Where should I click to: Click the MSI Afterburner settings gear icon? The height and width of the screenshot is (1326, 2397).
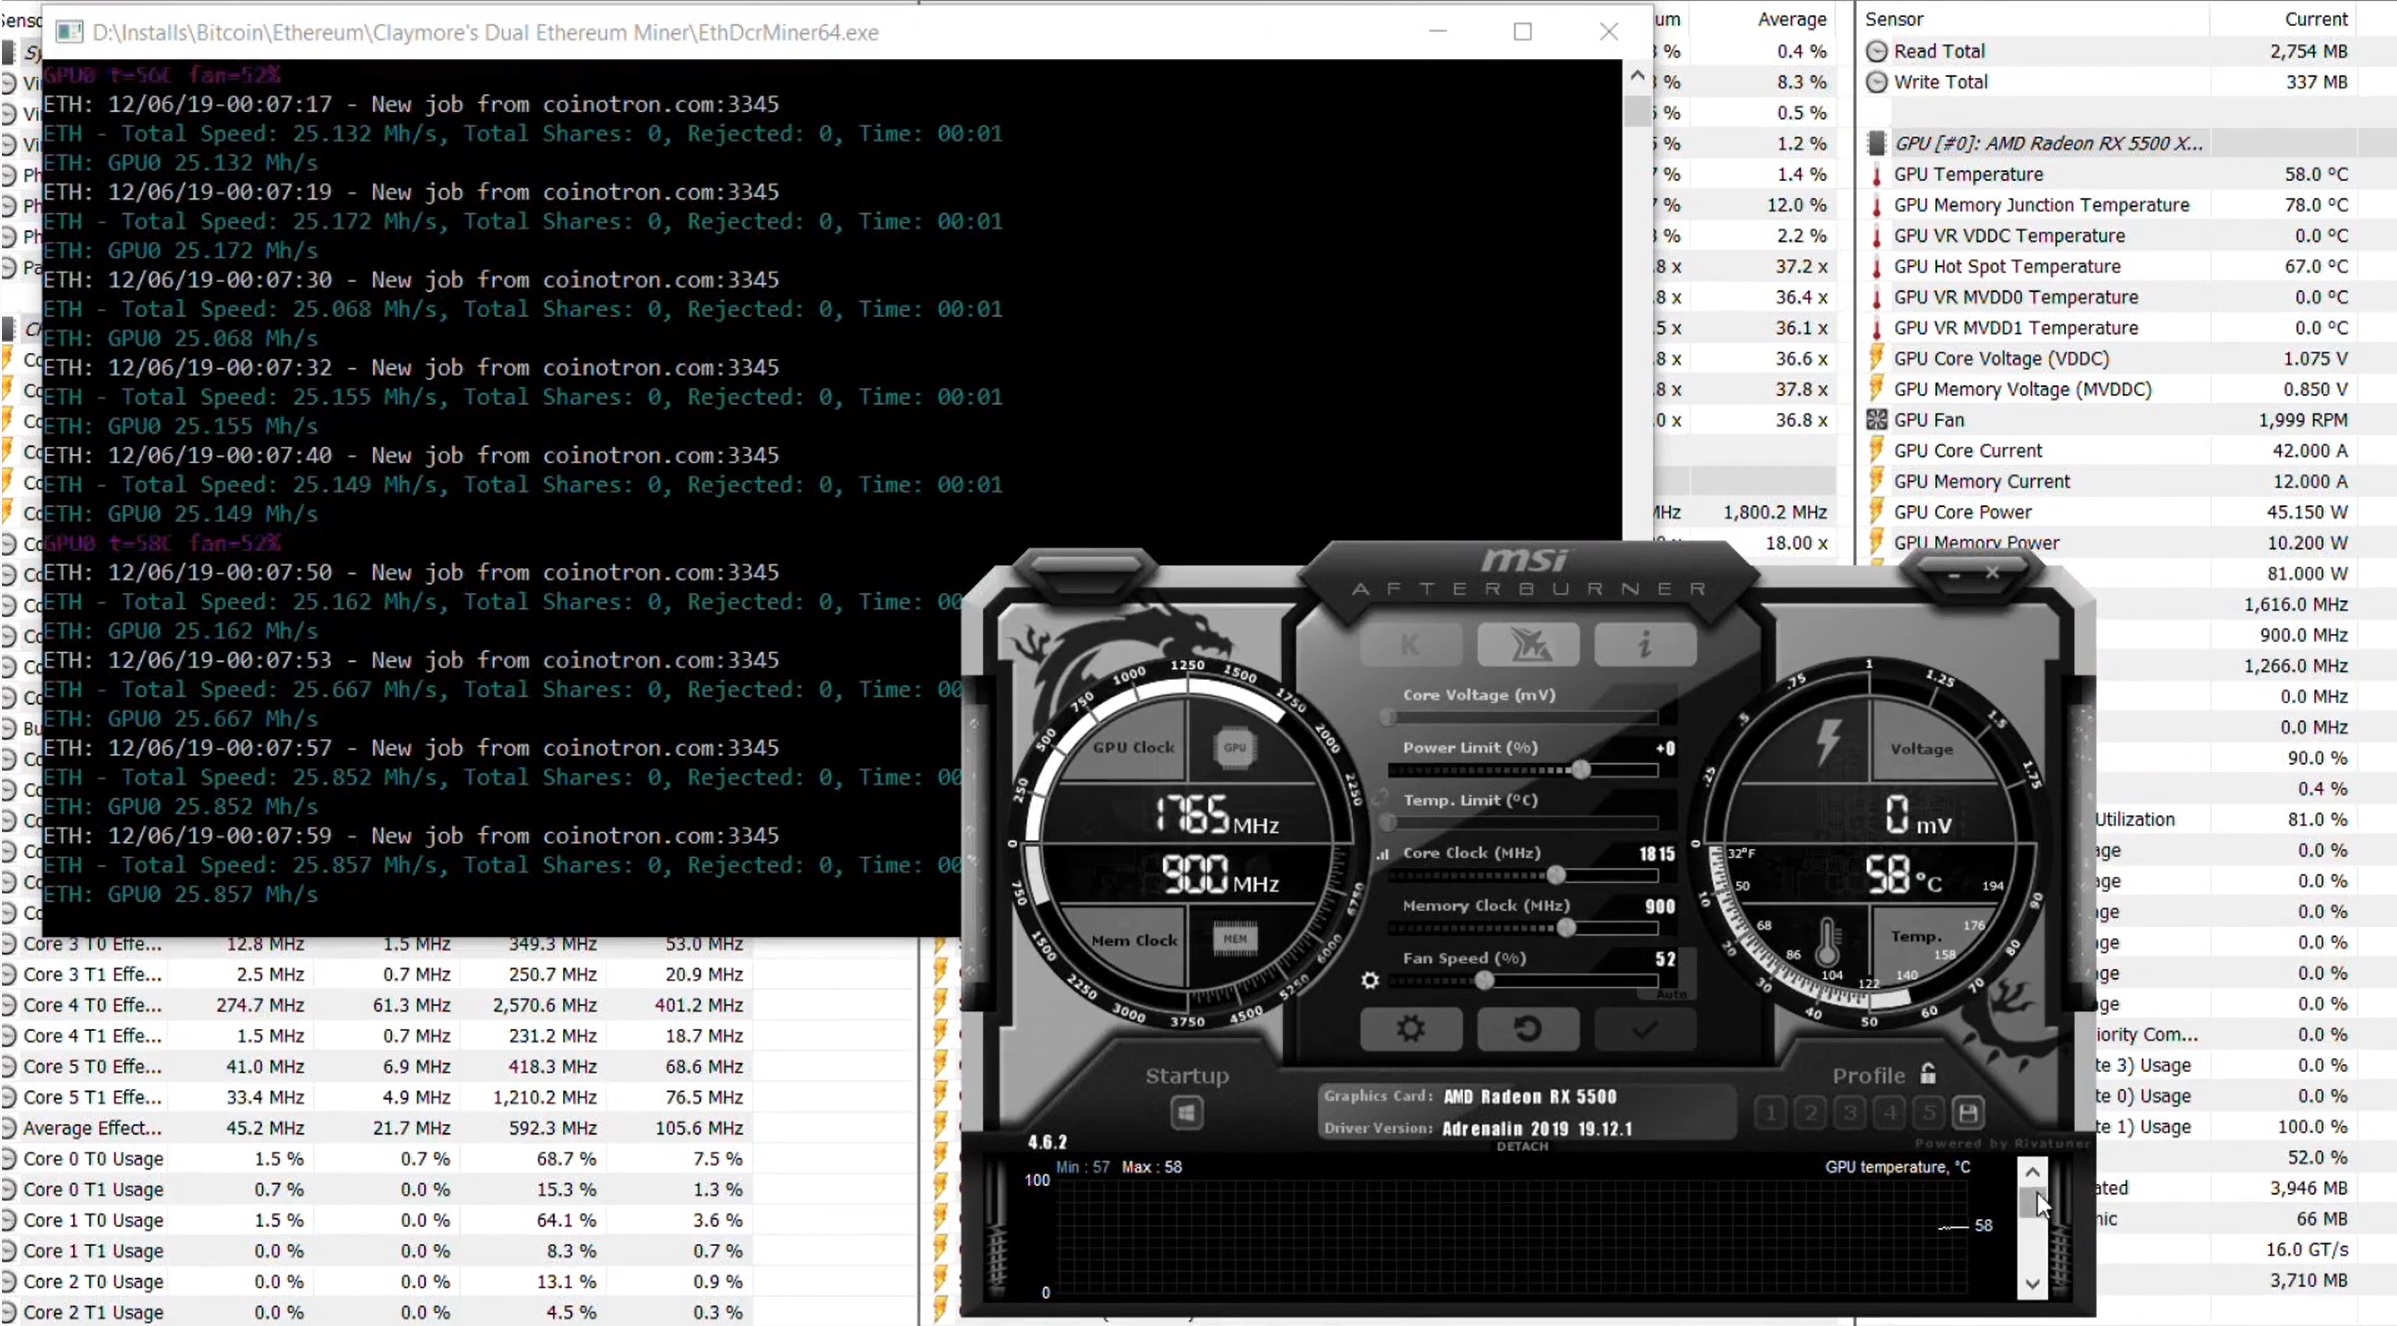1408,1029
